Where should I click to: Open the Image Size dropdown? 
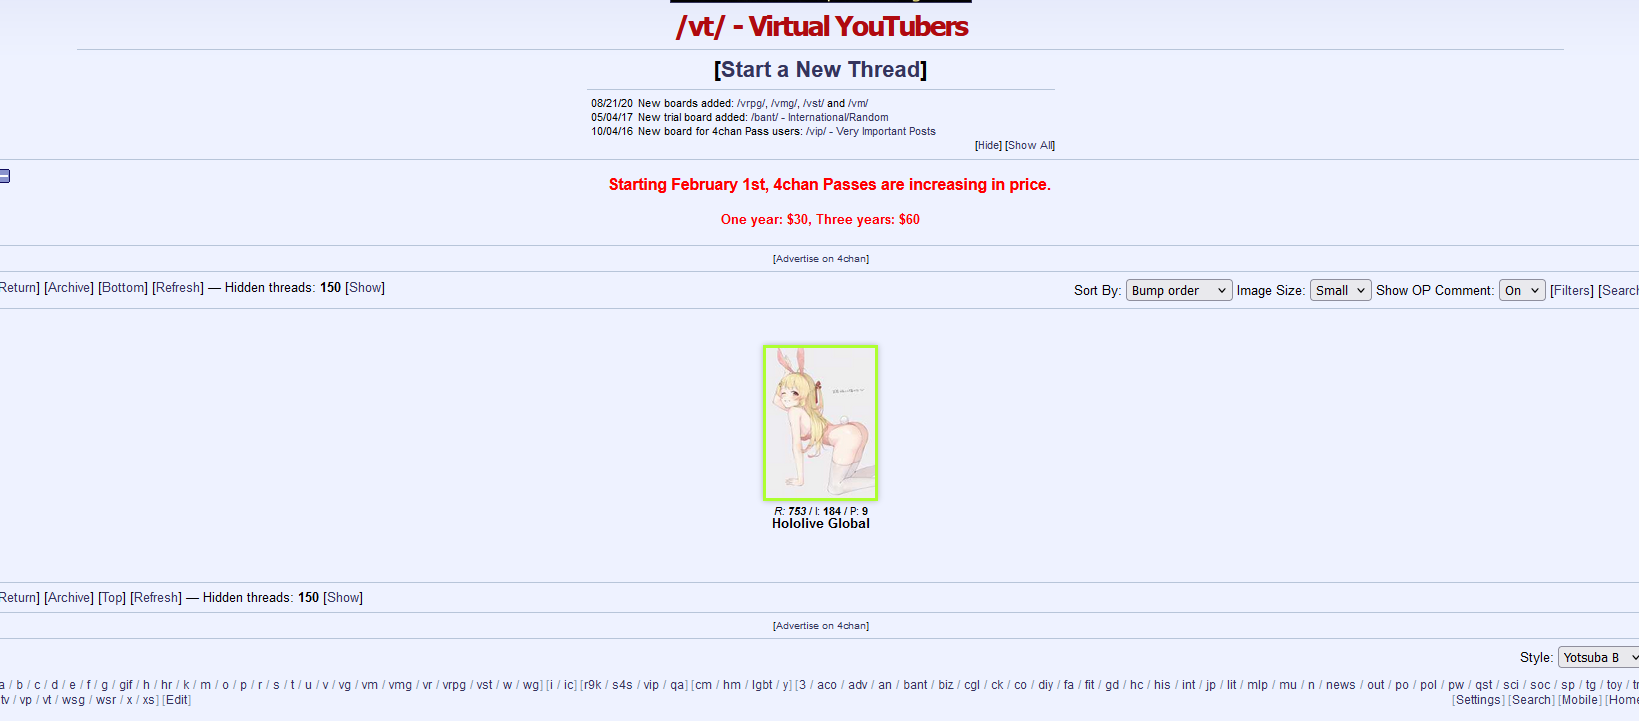click(1340, 290)
